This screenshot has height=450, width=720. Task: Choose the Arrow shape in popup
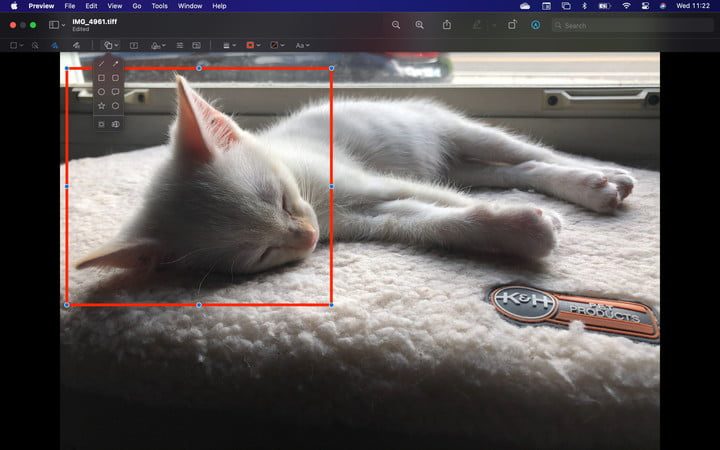click(115, 64)
